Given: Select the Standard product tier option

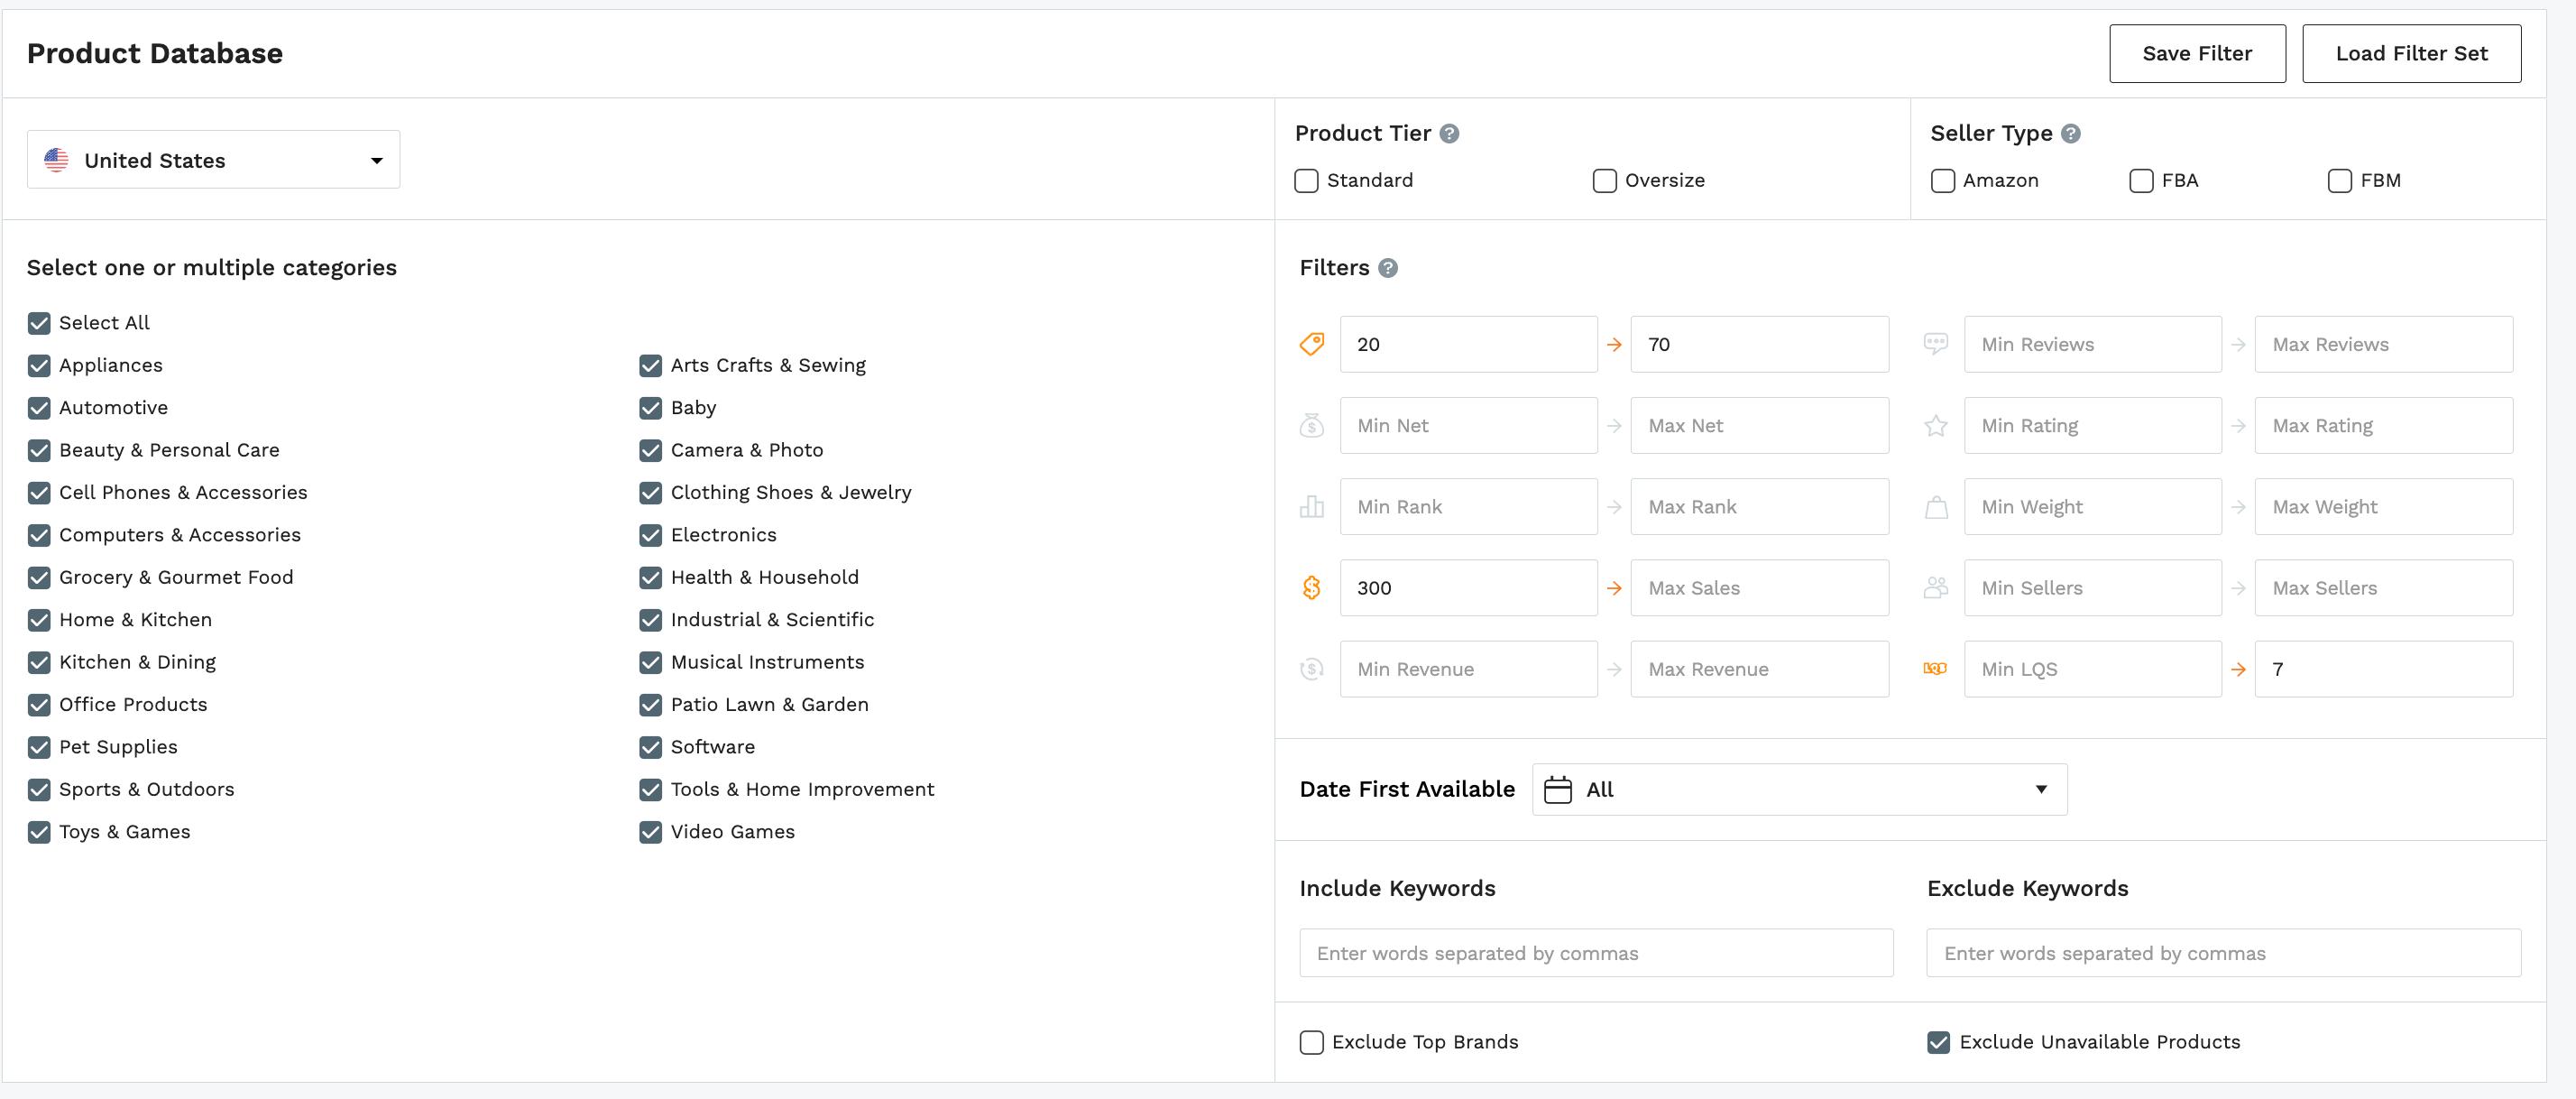Looking at the screenshot, I should (1306, 179).
